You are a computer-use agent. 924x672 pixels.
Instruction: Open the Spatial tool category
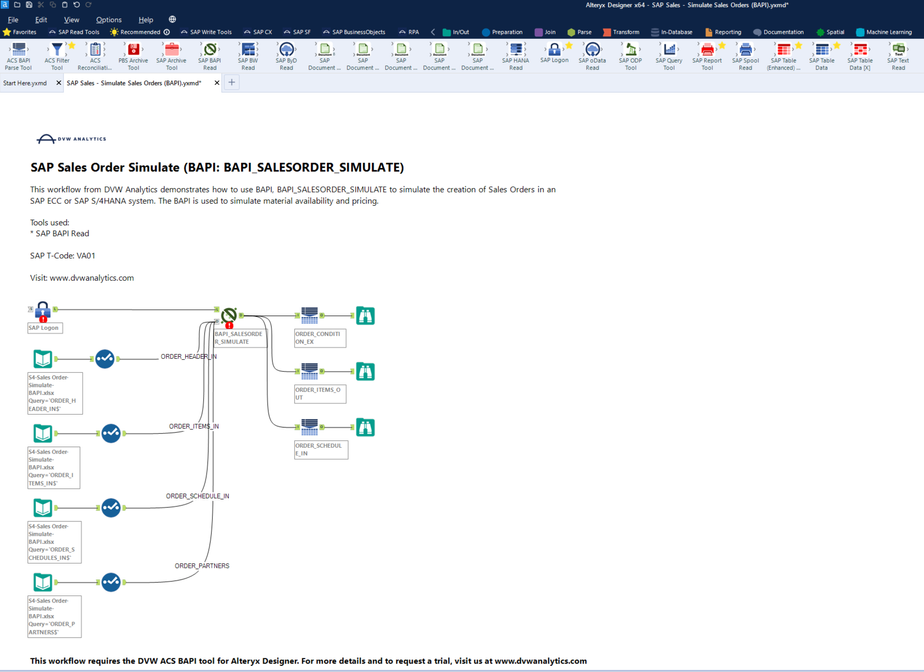(x=830, y=32)
